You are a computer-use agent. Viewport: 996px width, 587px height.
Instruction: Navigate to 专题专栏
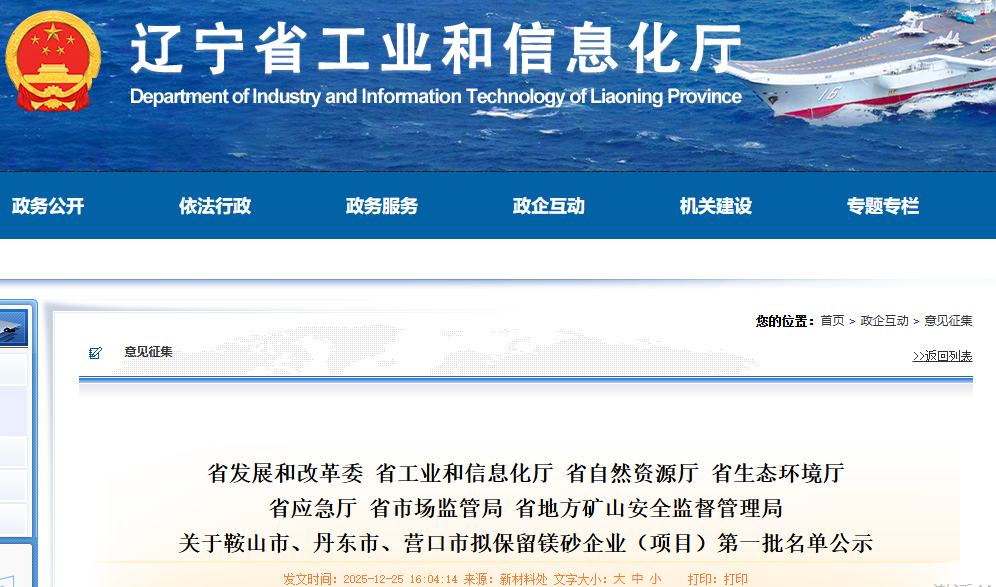(x=883, y=207)
